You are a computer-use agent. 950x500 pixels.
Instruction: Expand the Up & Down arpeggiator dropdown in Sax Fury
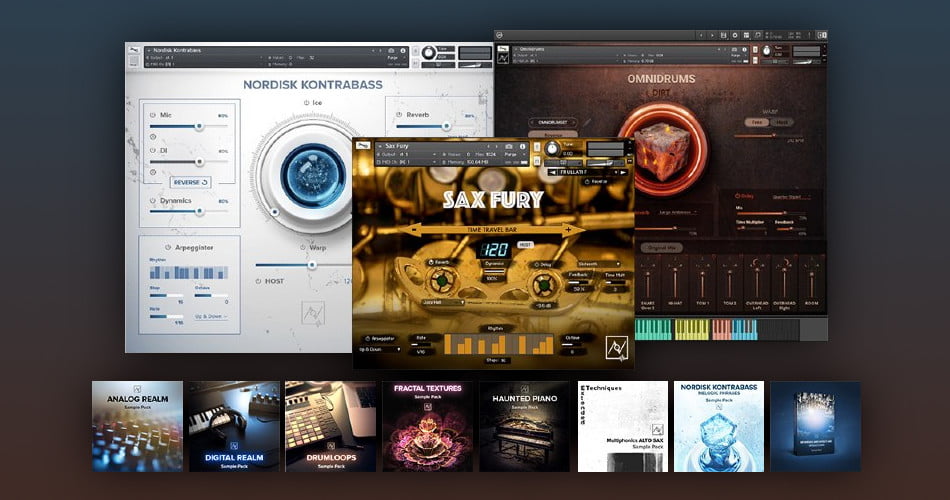point(380,349)
